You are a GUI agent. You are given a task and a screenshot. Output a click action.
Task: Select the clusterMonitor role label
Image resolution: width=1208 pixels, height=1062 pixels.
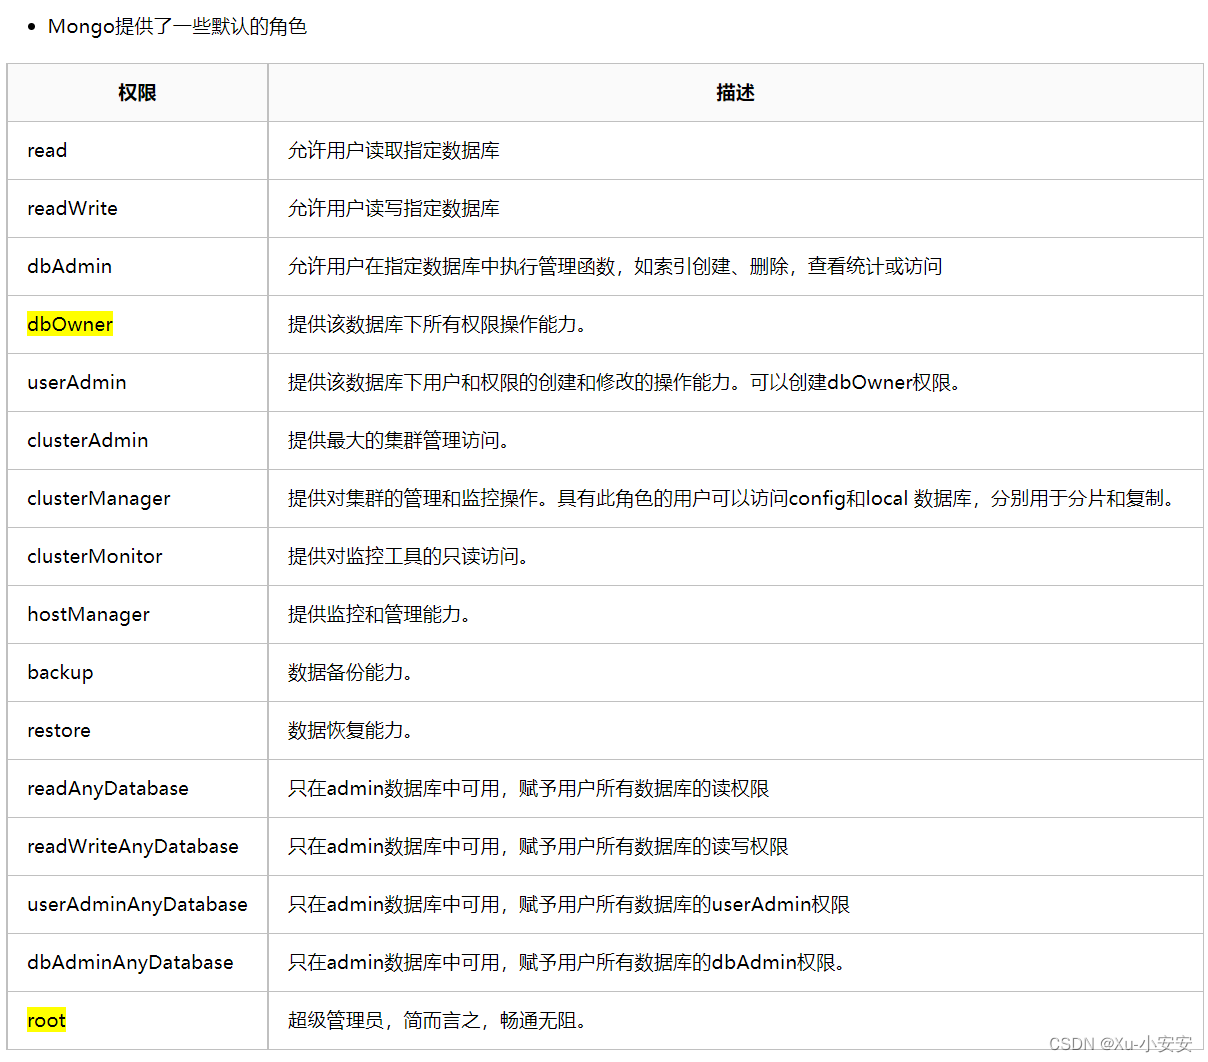click(92, 556)
